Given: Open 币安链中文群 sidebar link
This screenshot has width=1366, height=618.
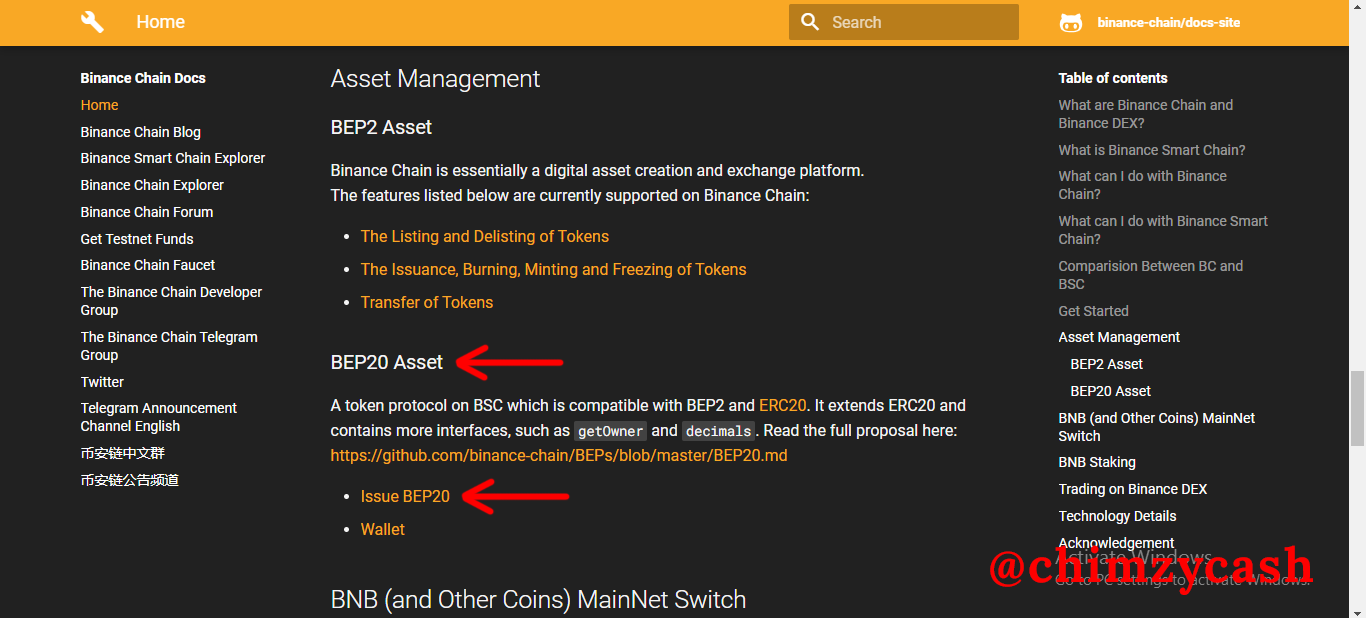Looking at the screenshot, I should (x=123, y=453).
